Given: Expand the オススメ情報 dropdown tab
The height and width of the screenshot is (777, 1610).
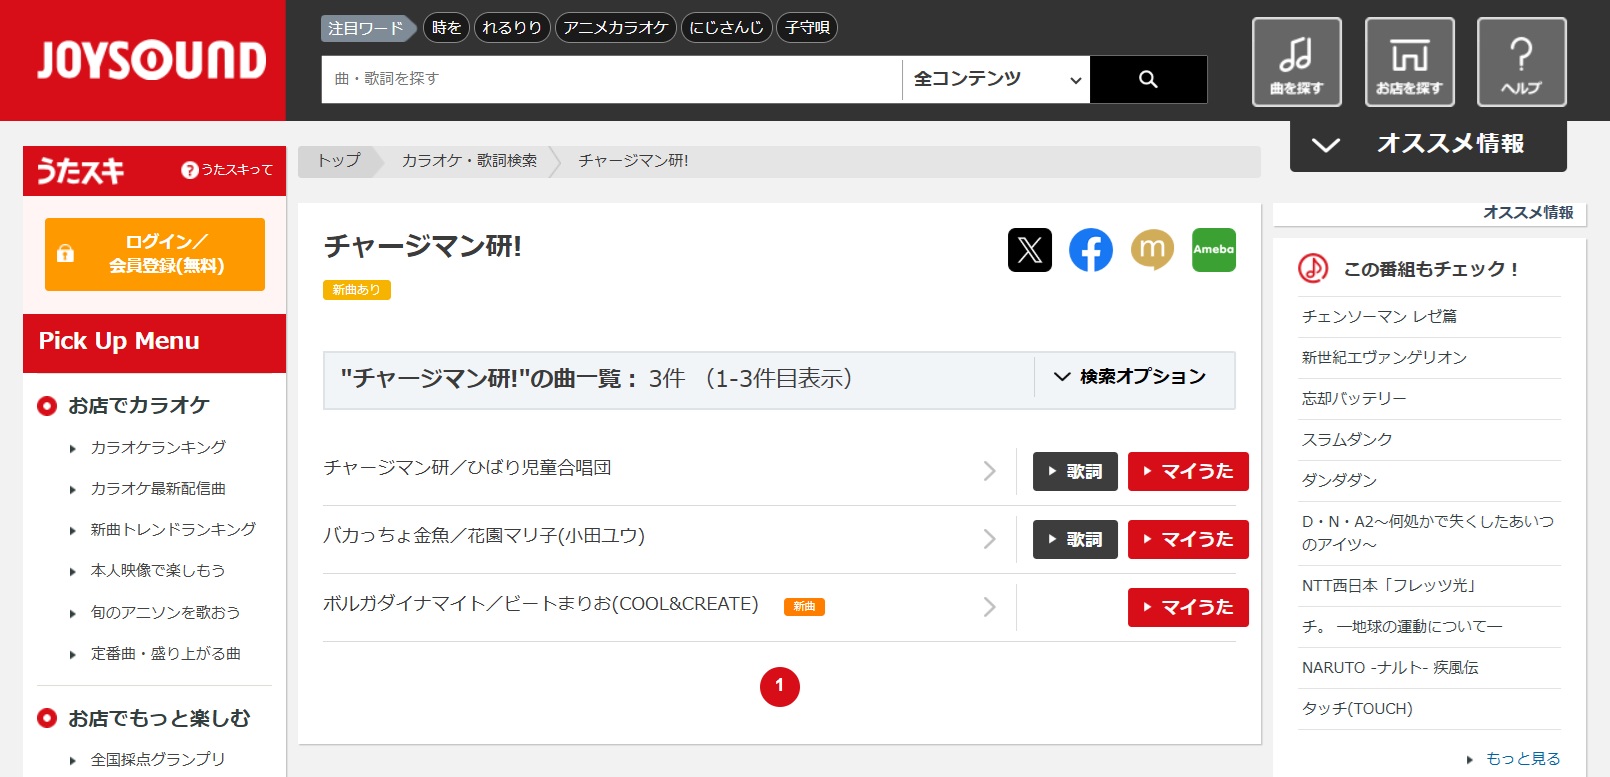Looking at the screenshot, I should click(x=1428, y=144).
